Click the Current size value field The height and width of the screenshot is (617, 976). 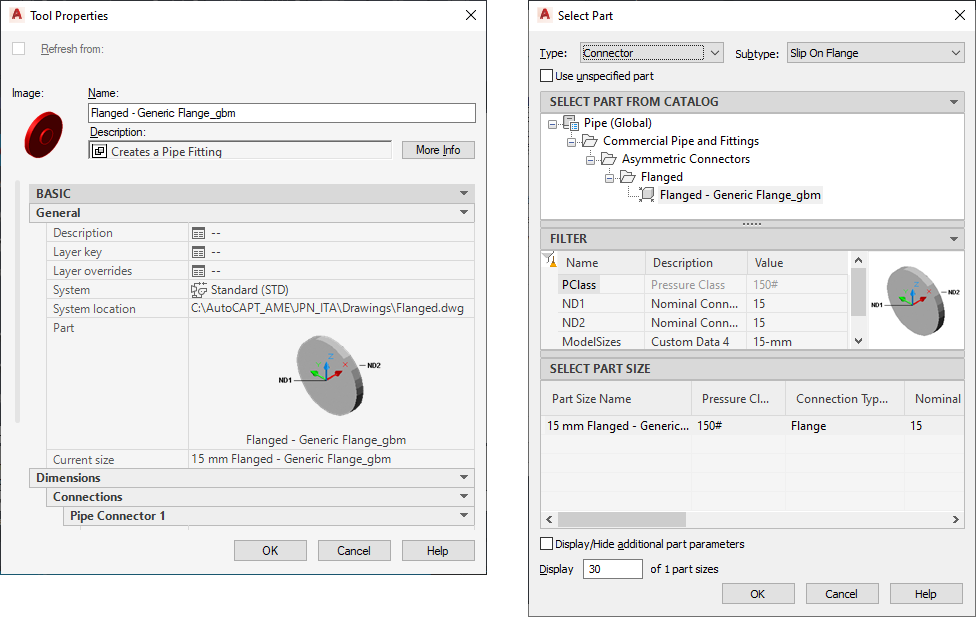click(x=331, y=459)
